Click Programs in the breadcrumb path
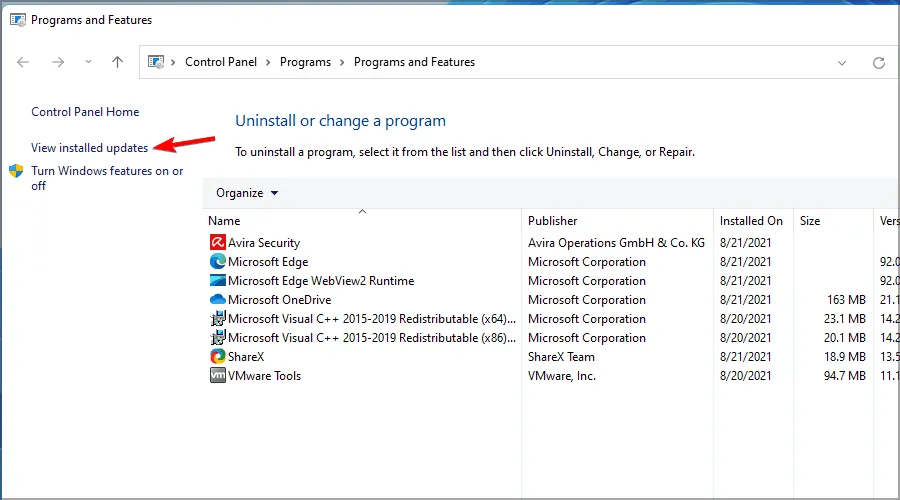This screenshot has width=900, height=500. (305, 62)
